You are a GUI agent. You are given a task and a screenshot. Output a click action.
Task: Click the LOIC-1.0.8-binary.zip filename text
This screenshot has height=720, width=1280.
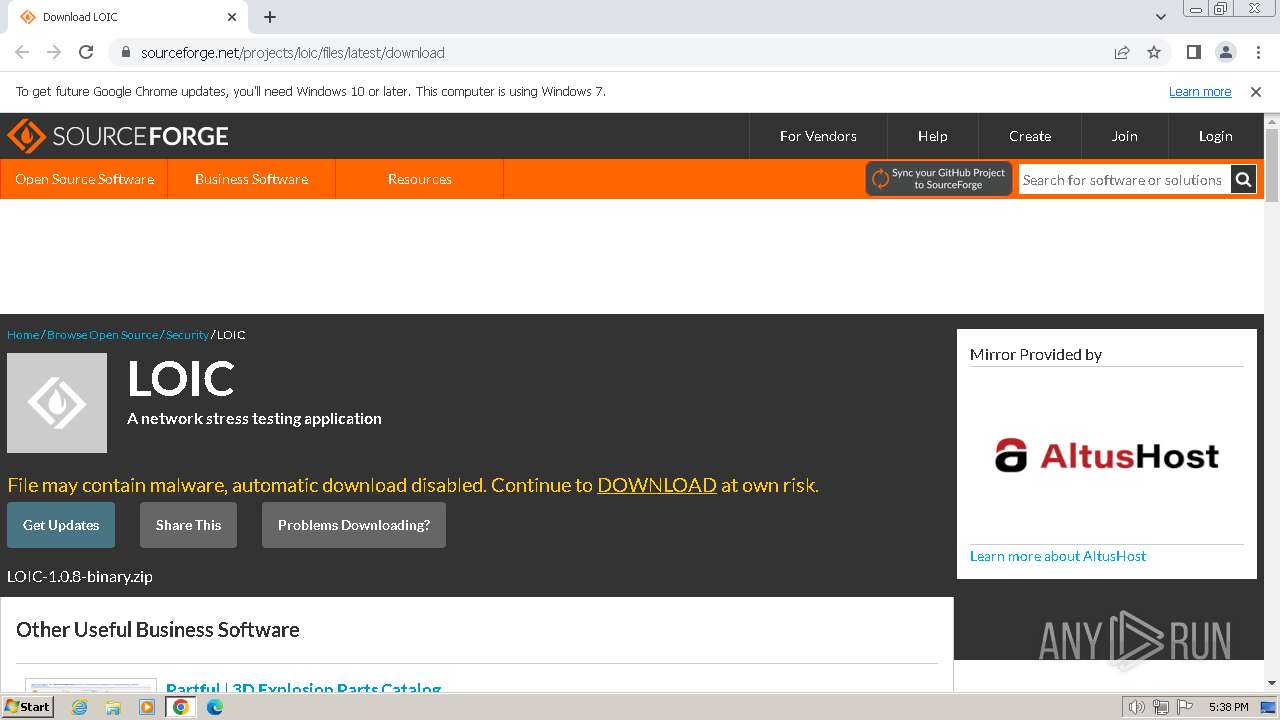pyautogui.click(x=80, y=576)
